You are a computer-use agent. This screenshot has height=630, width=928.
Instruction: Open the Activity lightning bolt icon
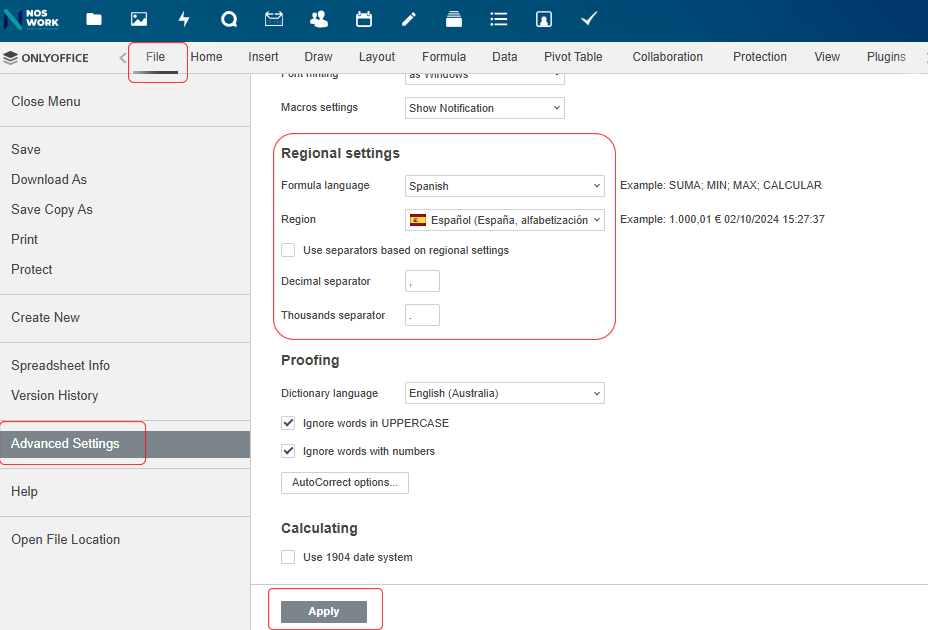(x=184, y=20)
